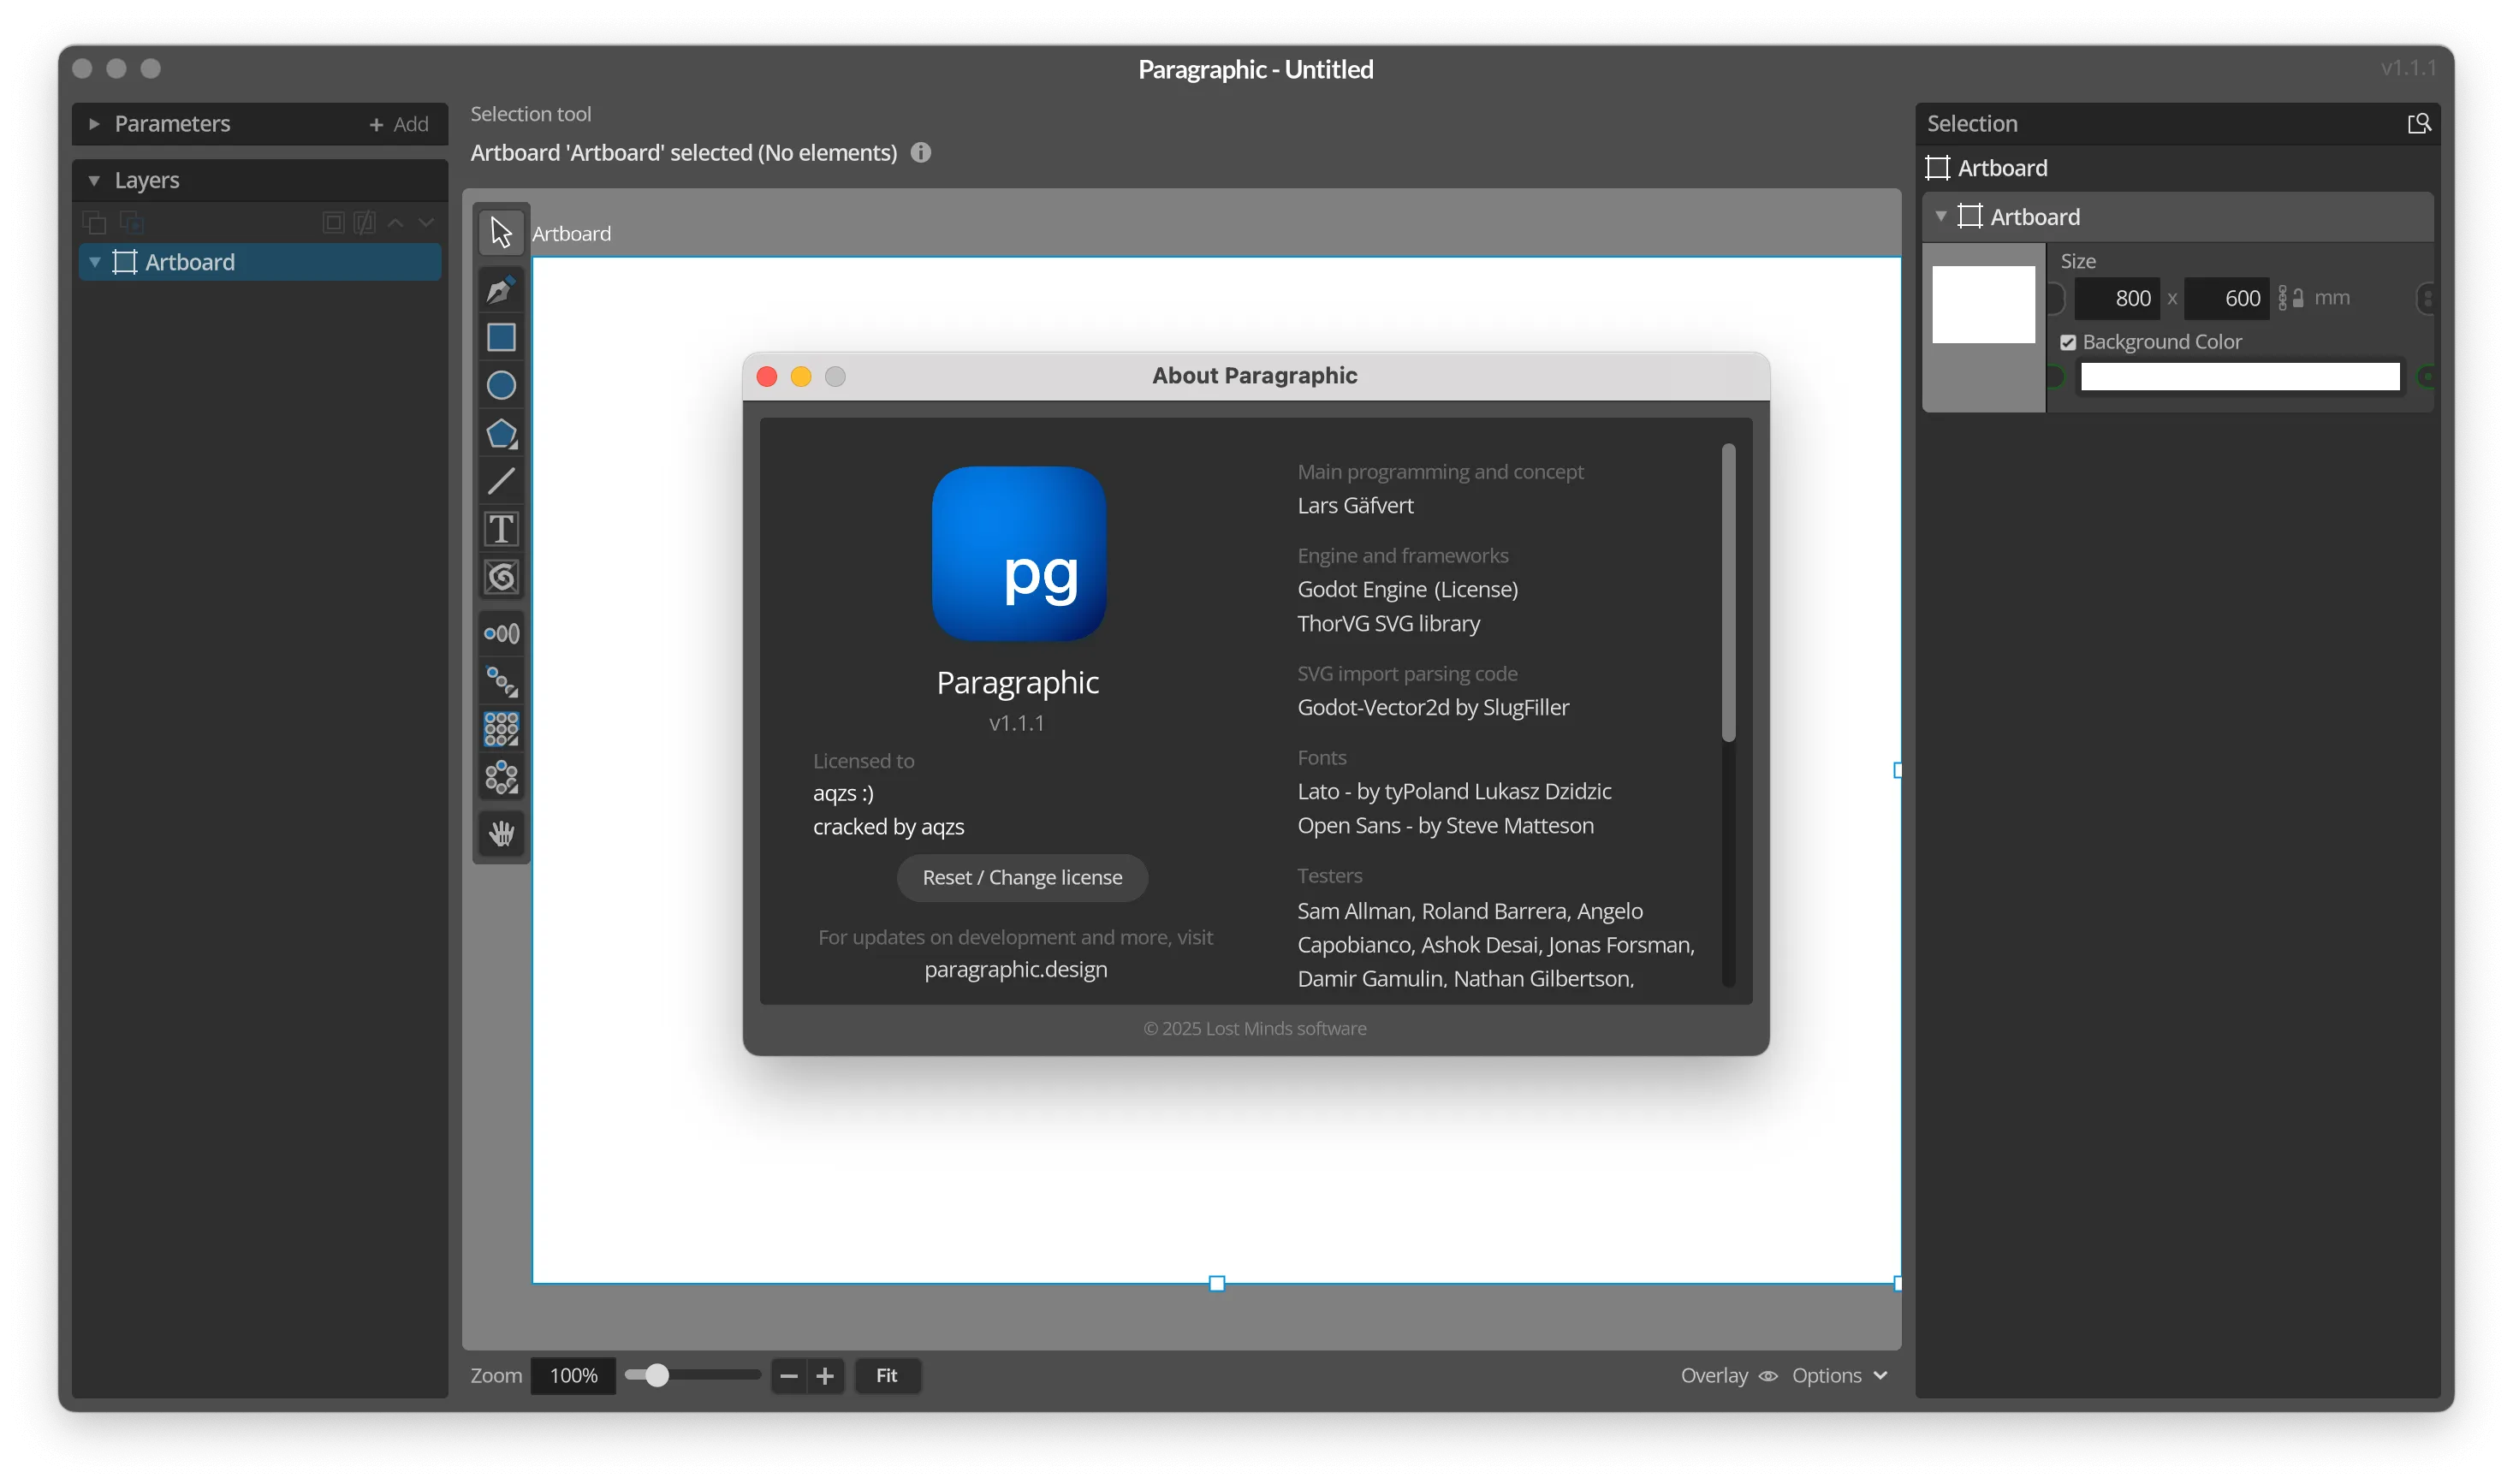Image resolution: width=2513 pixels, height=1484 pixels.
Task: Expand the Parameters panel
Action: 95,123
